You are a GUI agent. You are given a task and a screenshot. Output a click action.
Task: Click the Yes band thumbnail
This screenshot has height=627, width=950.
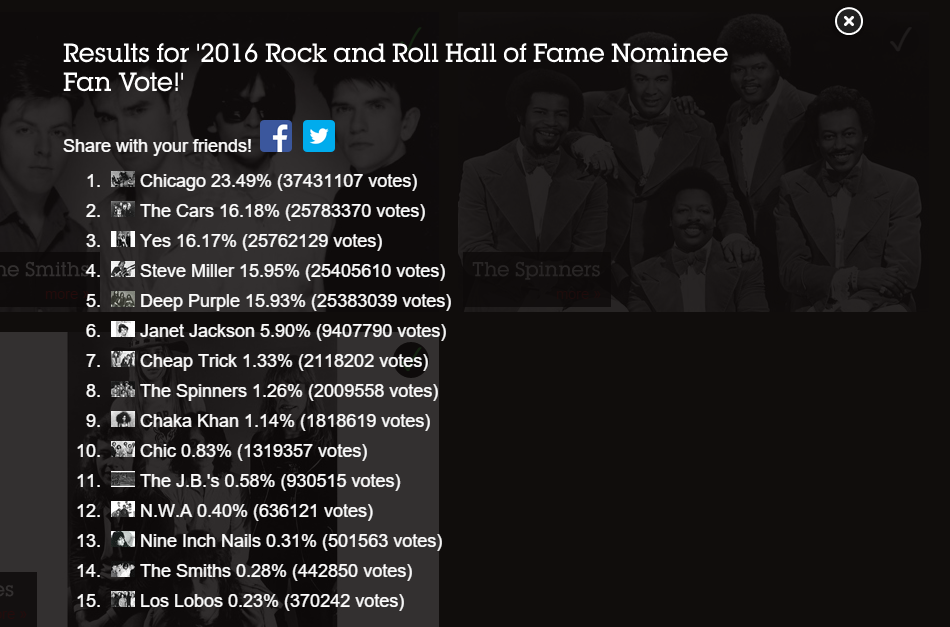(123, 240)
